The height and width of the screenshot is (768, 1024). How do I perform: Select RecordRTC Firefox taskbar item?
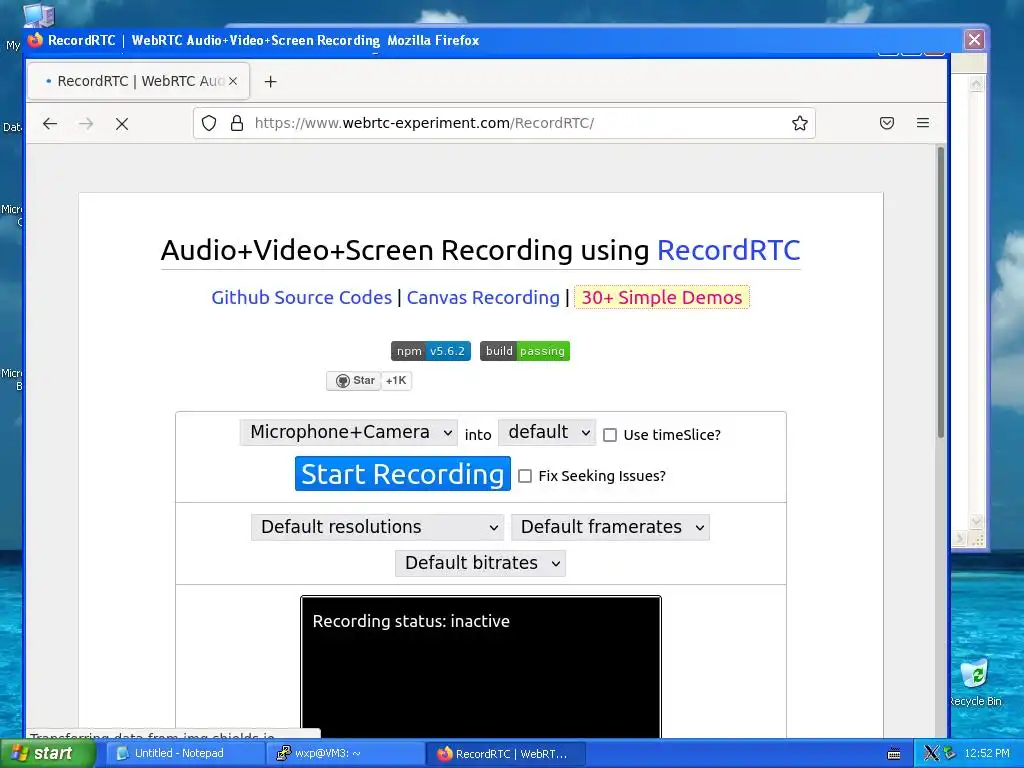(505, 754)
